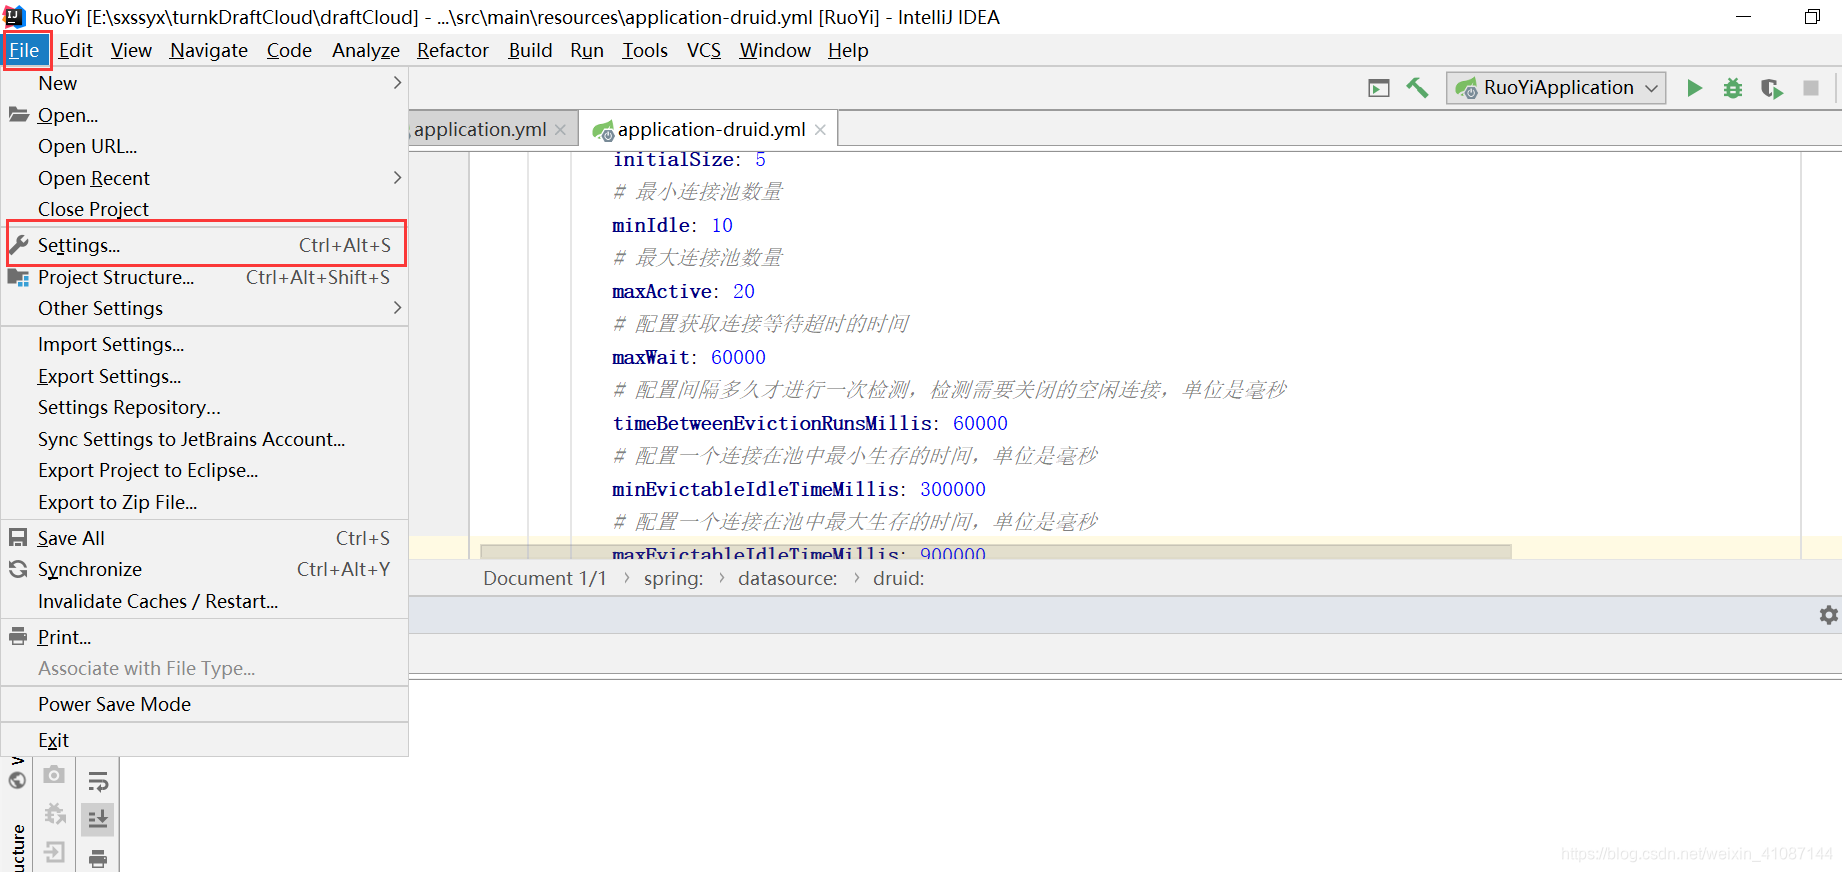This screenshot has width=1842, height=872.
Task: Open the Analyze menu
Action: [x=366, y=50]
